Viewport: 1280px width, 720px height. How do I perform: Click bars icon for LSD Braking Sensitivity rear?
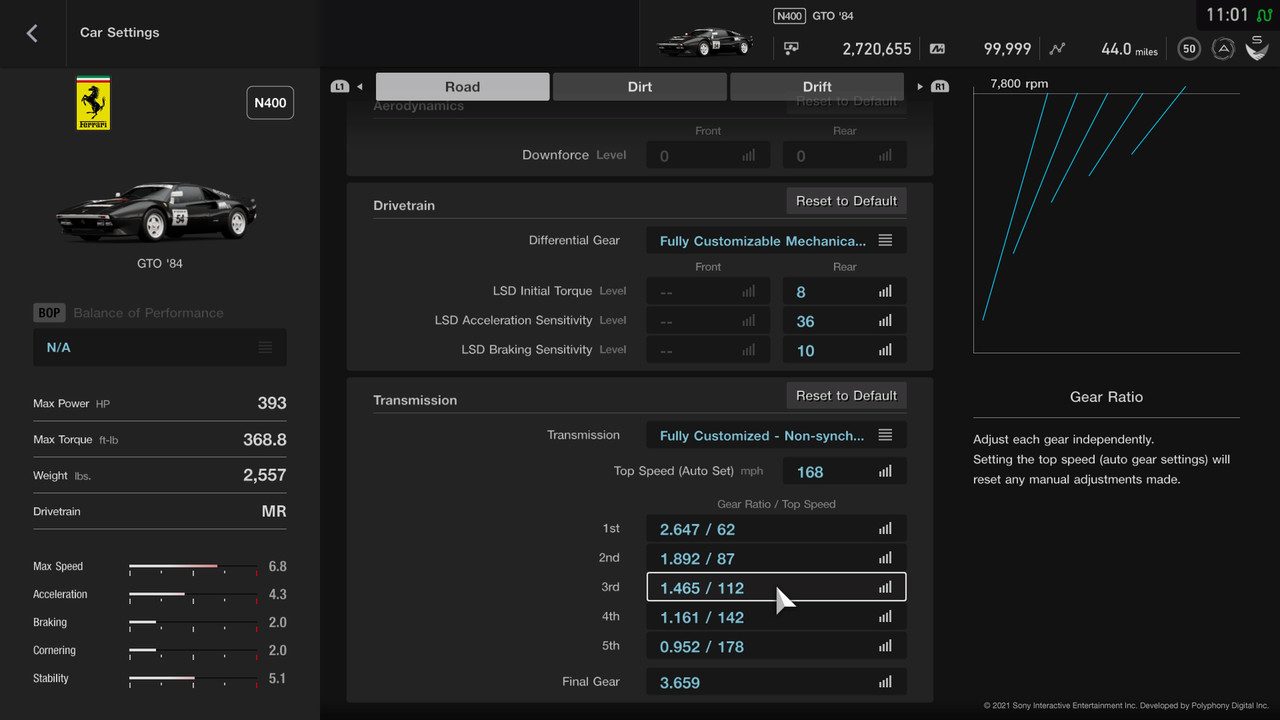pos(885,350)
